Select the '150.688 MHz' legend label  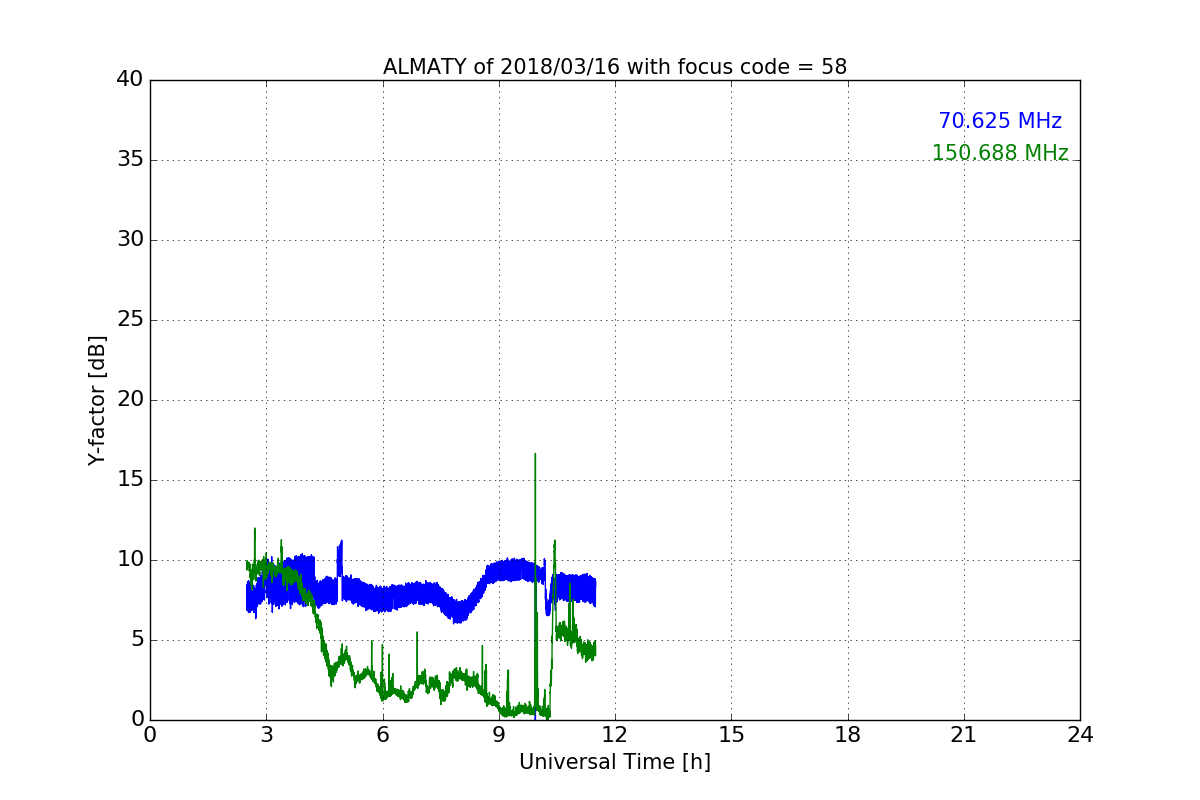1000,153
